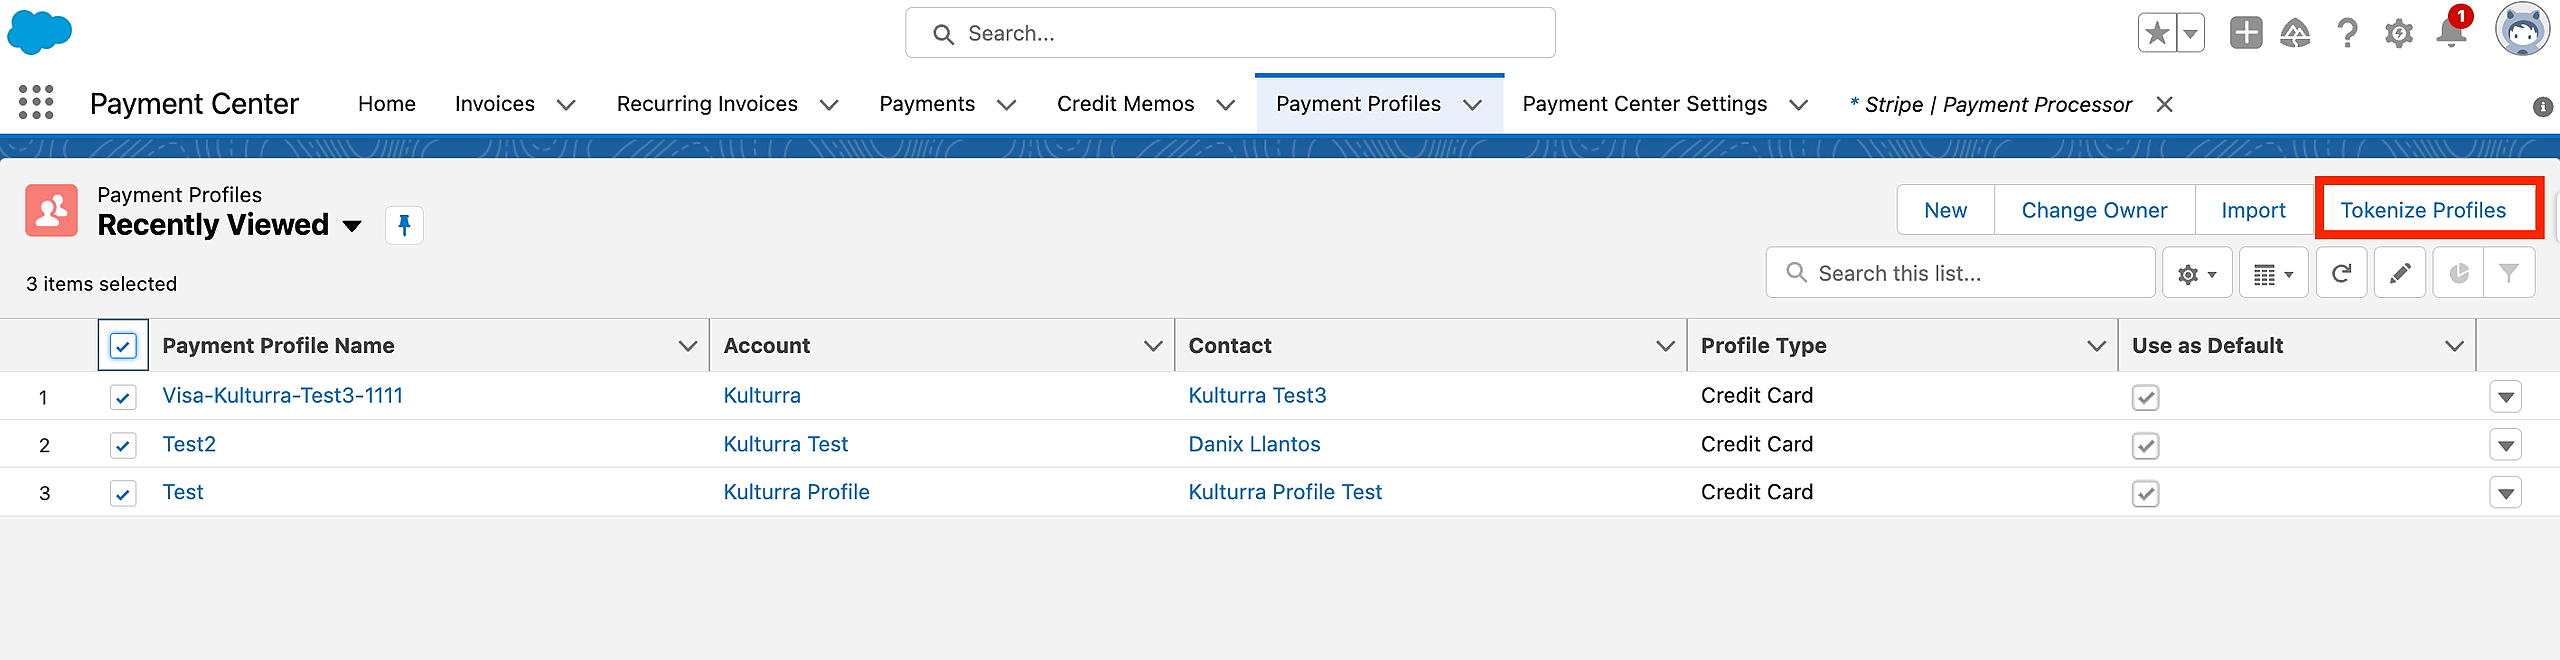The width and height of the screenshot is (2560, 660).
Task: Open row actions dropdown for Test2
Action: [x=2505, y=445]
